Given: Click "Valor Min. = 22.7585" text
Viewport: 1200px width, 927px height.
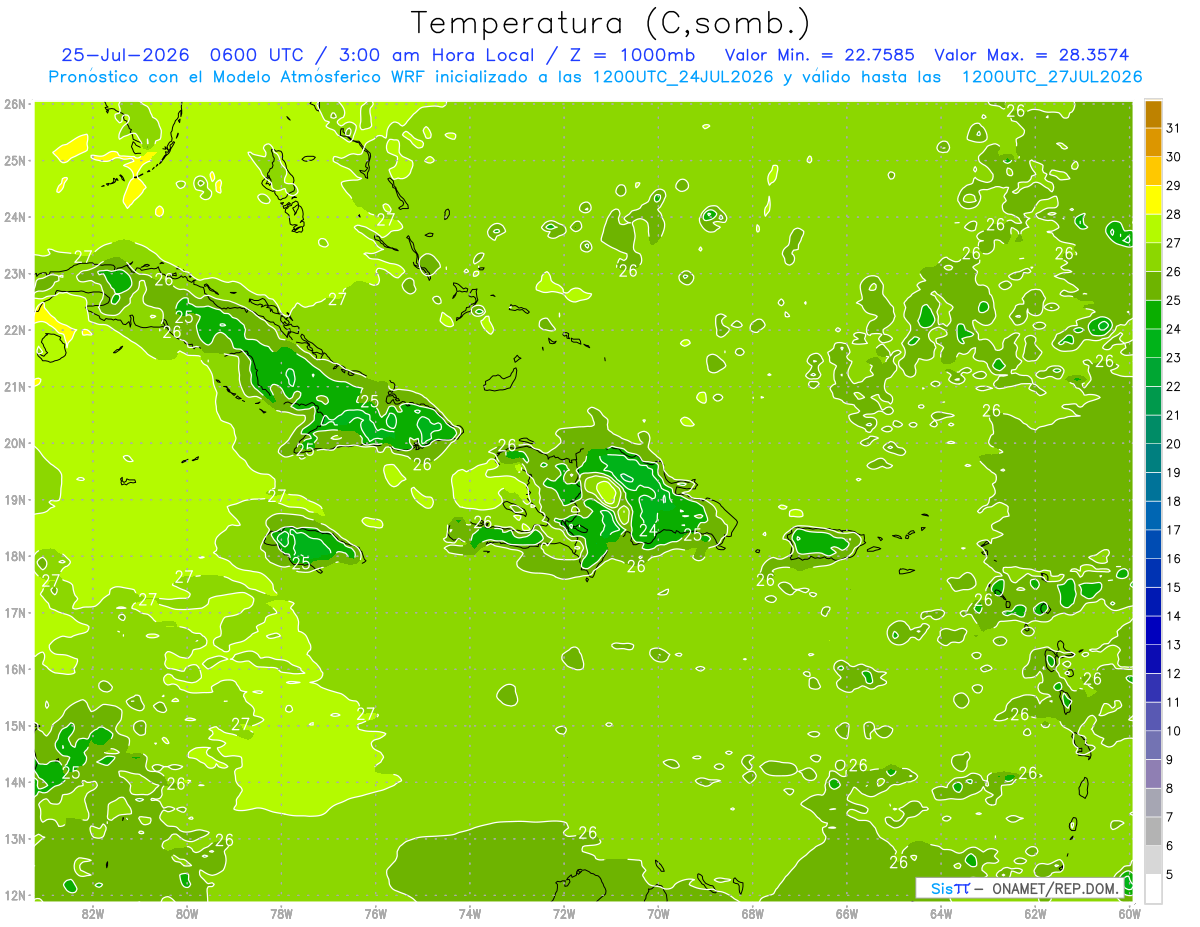Looking at the screenshot, I should coord(819,55).
